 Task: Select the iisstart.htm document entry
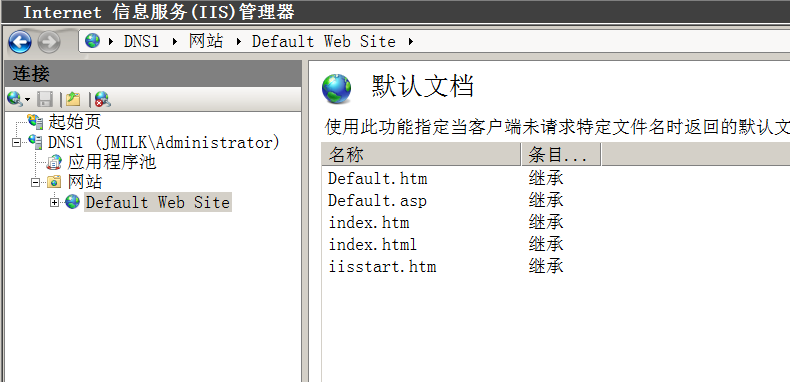[382, 266]
